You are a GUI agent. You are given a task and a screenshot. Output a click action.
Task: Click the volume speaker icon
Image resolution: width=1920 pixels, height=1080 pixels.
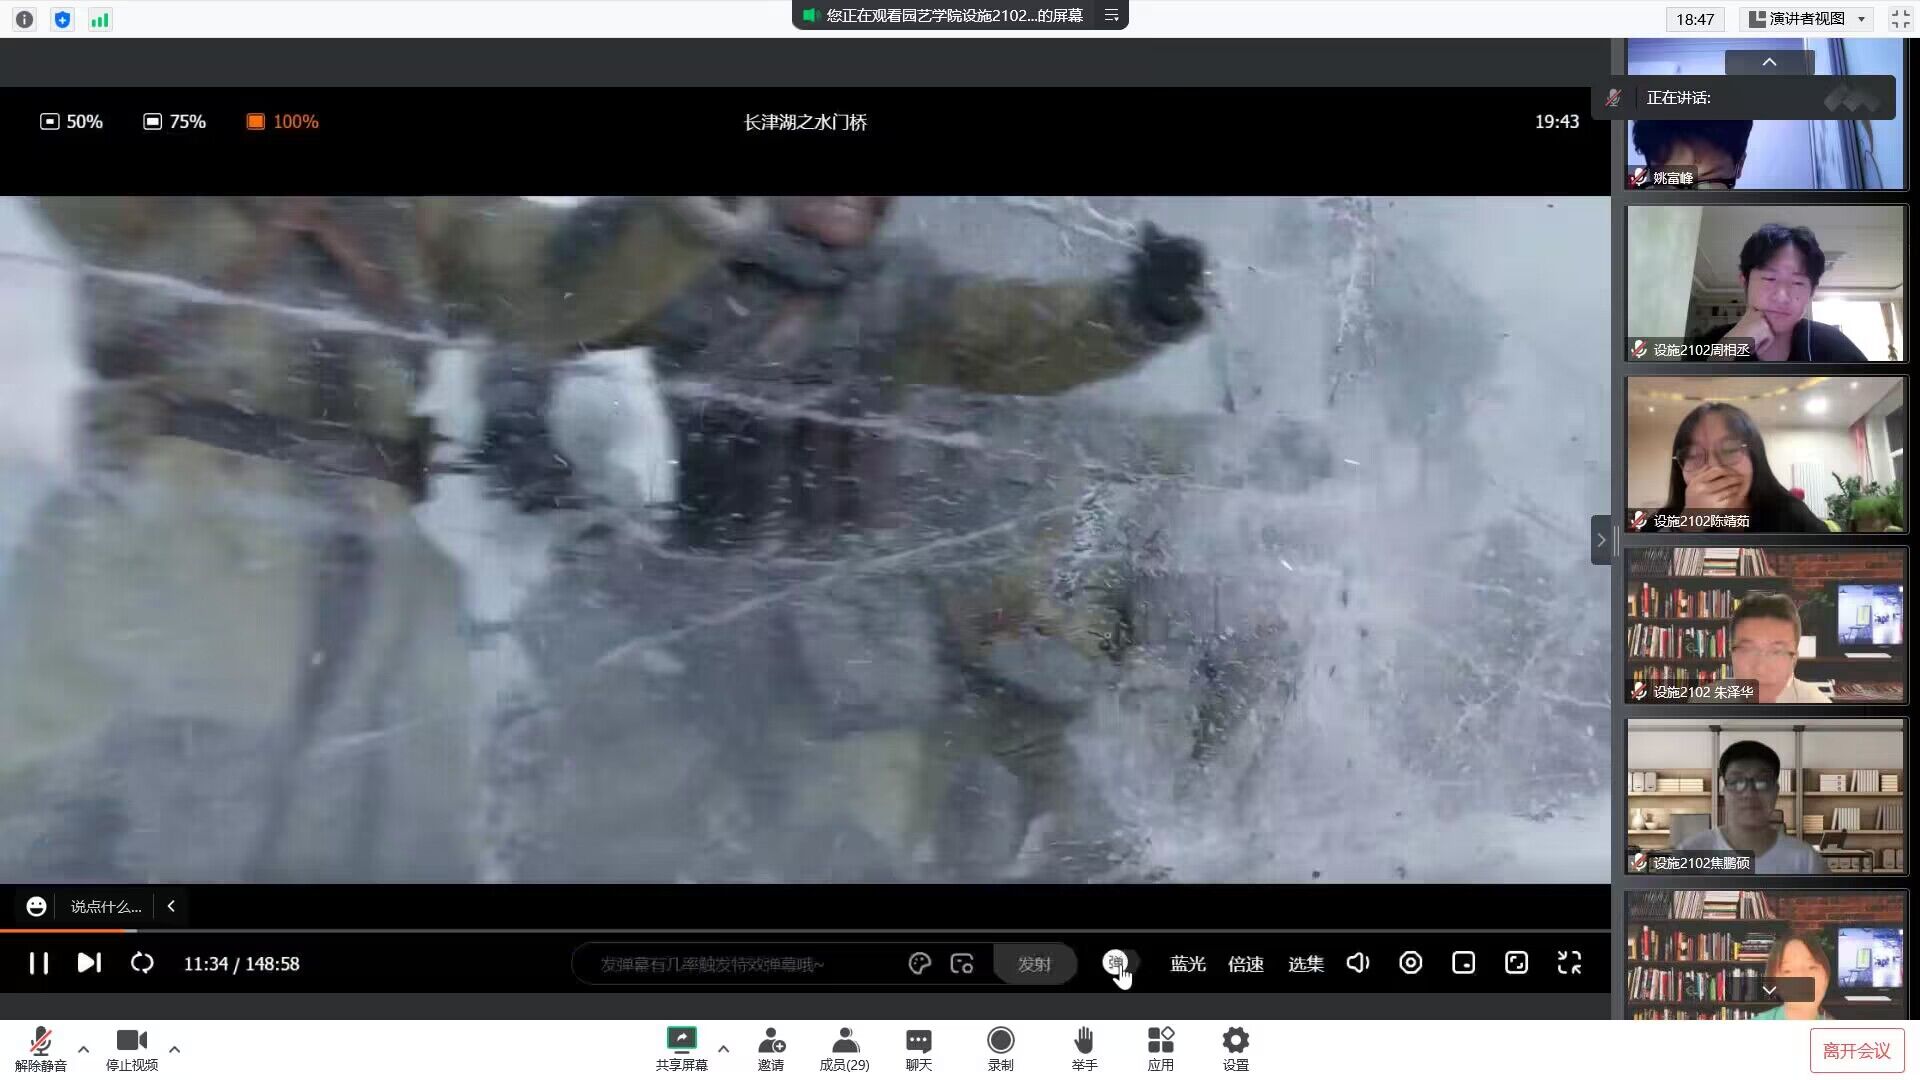point(1357,963)
